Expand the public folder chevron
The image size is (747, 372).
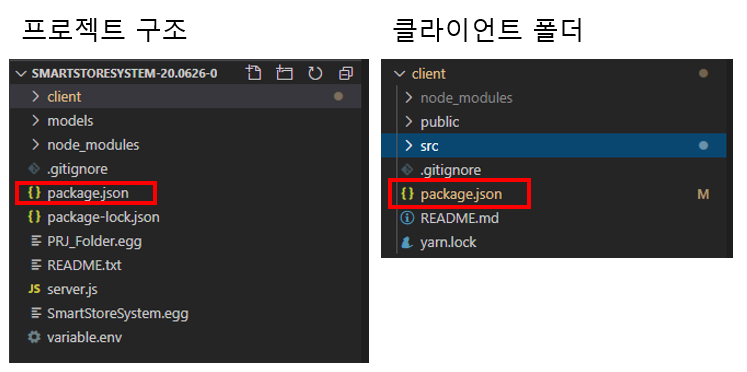[x=408, y=122]
